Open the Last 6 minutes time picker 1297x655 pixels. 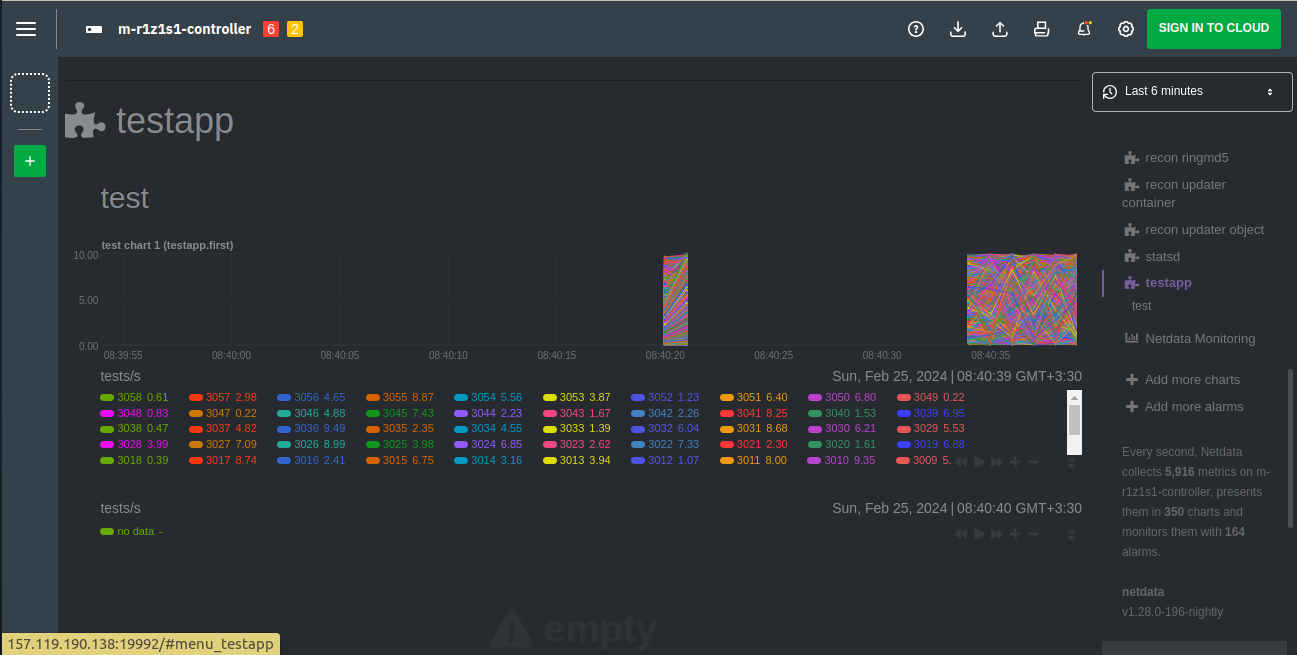(1188, 91)
